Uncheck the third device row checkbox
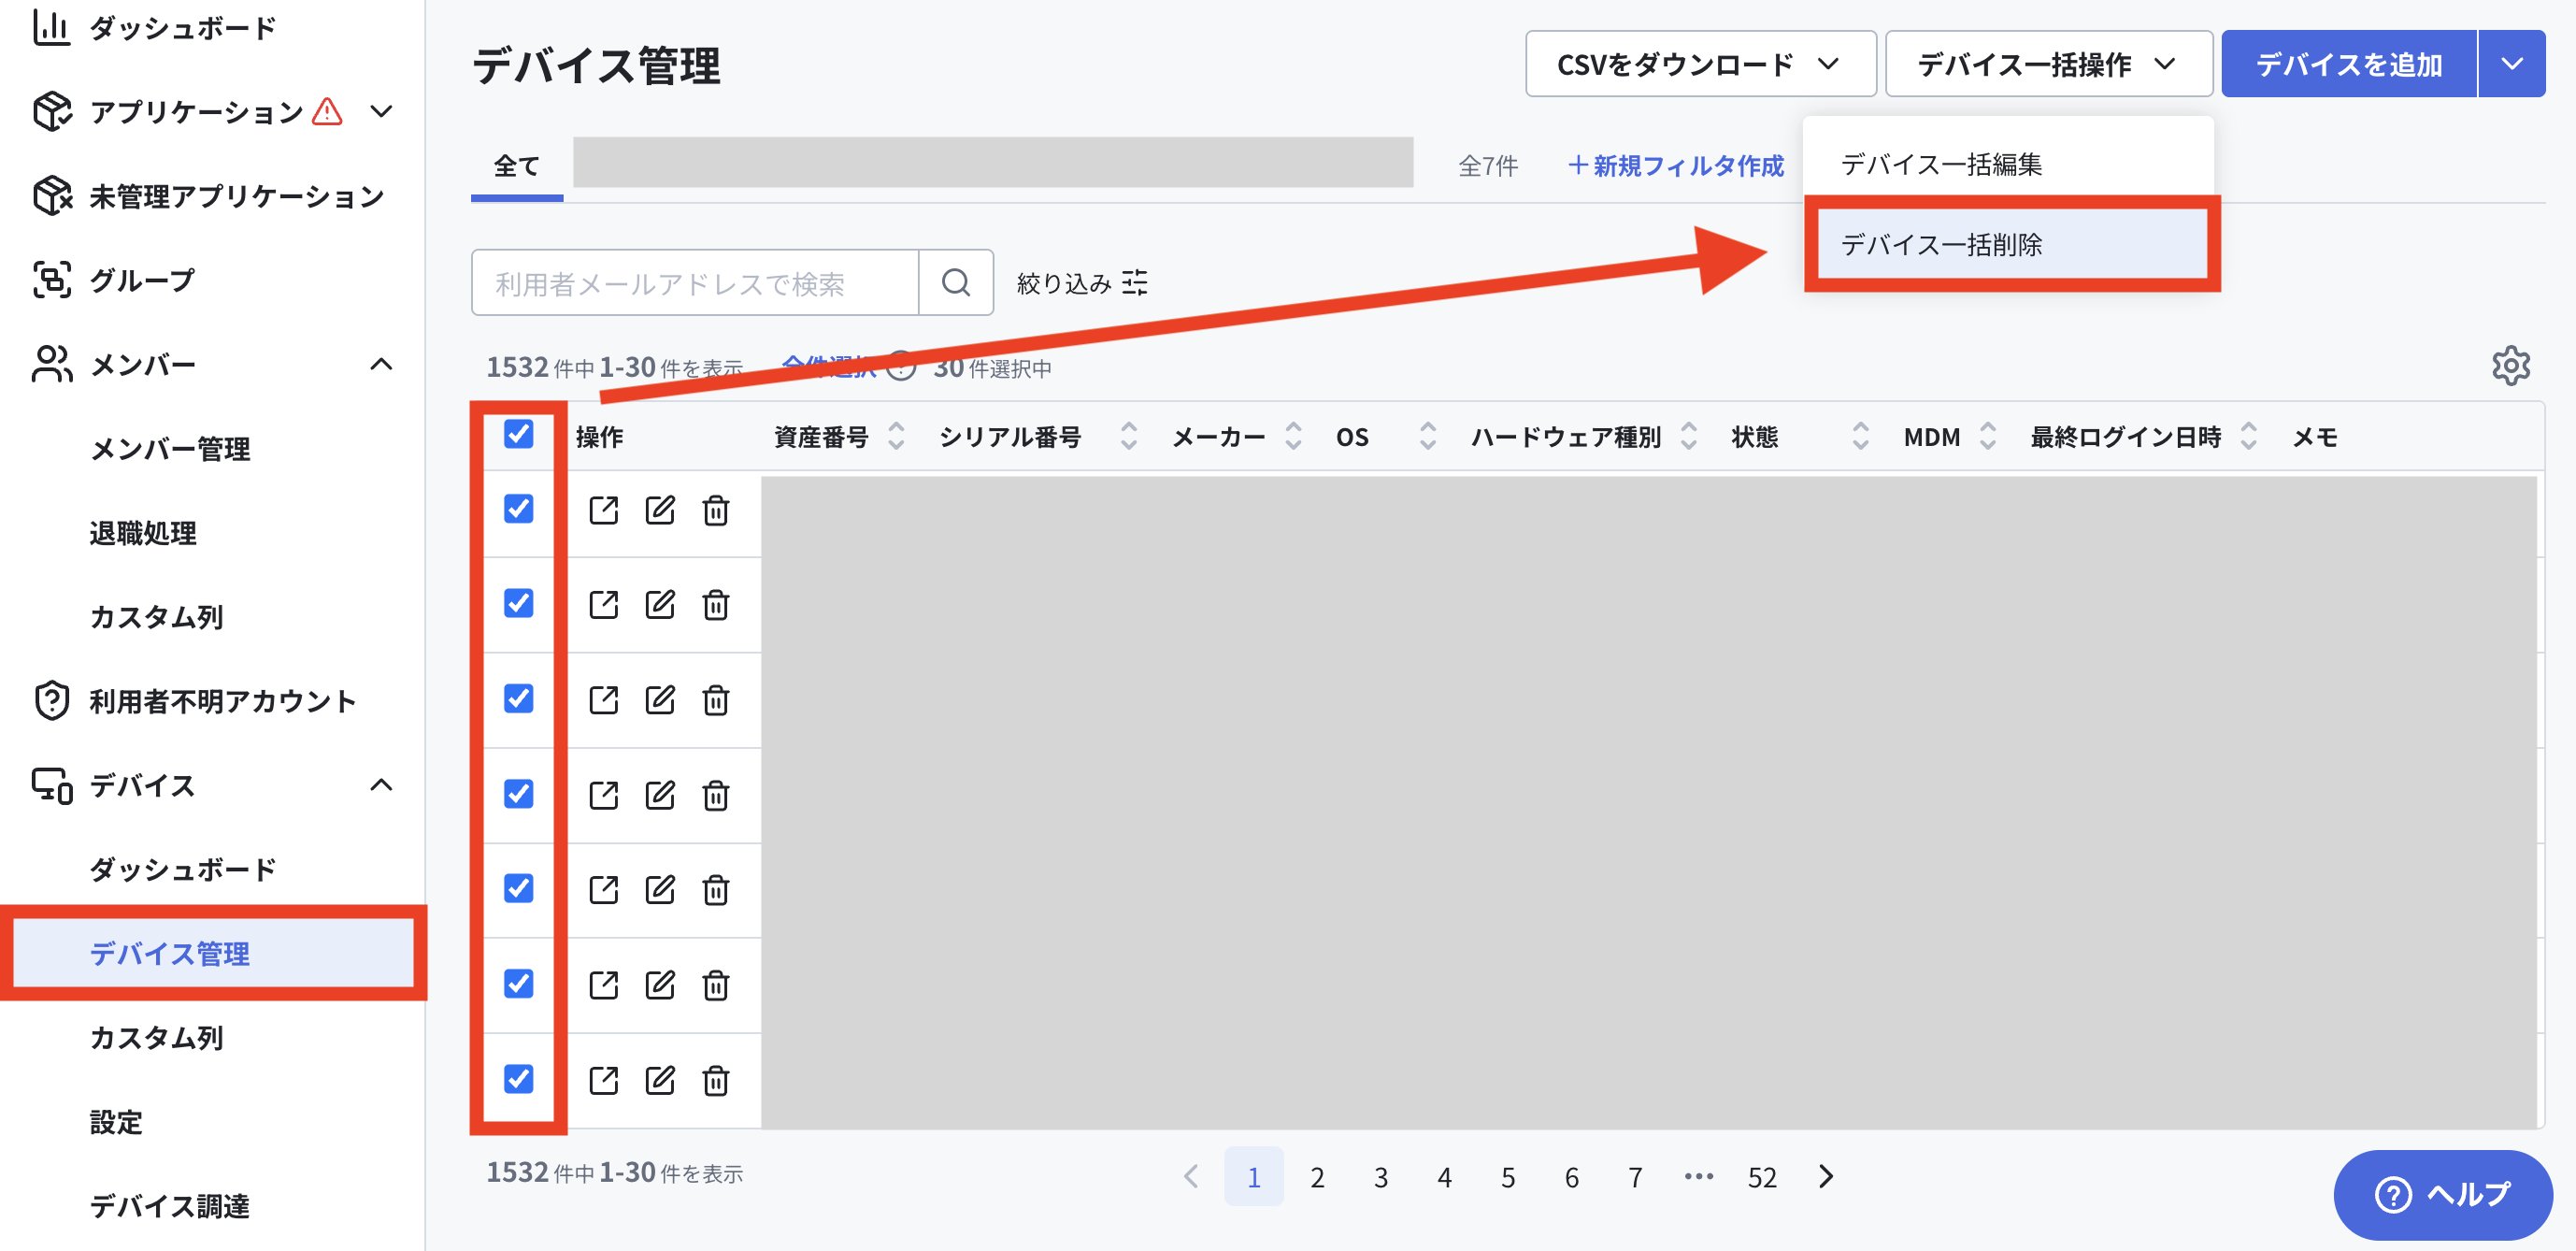2576x1251 pixels. (x=518, y=698)
